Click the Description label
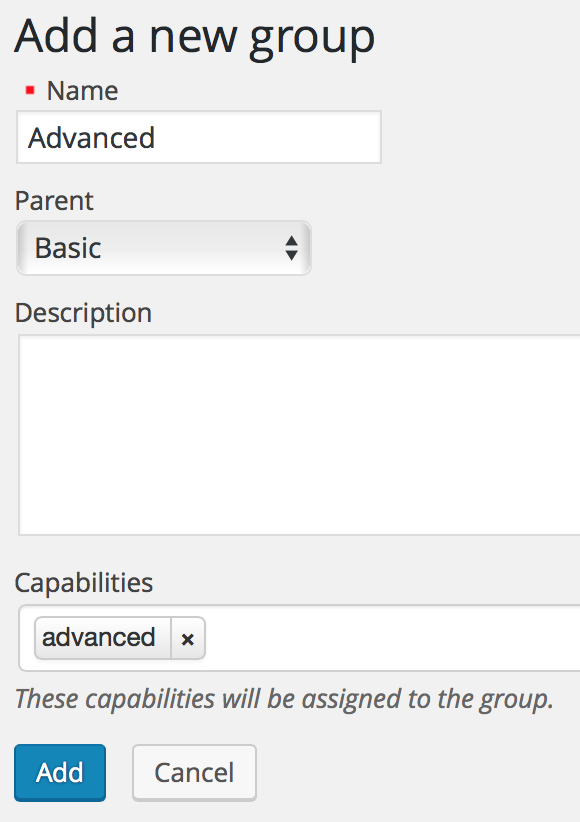 click(x=83, y=312)
